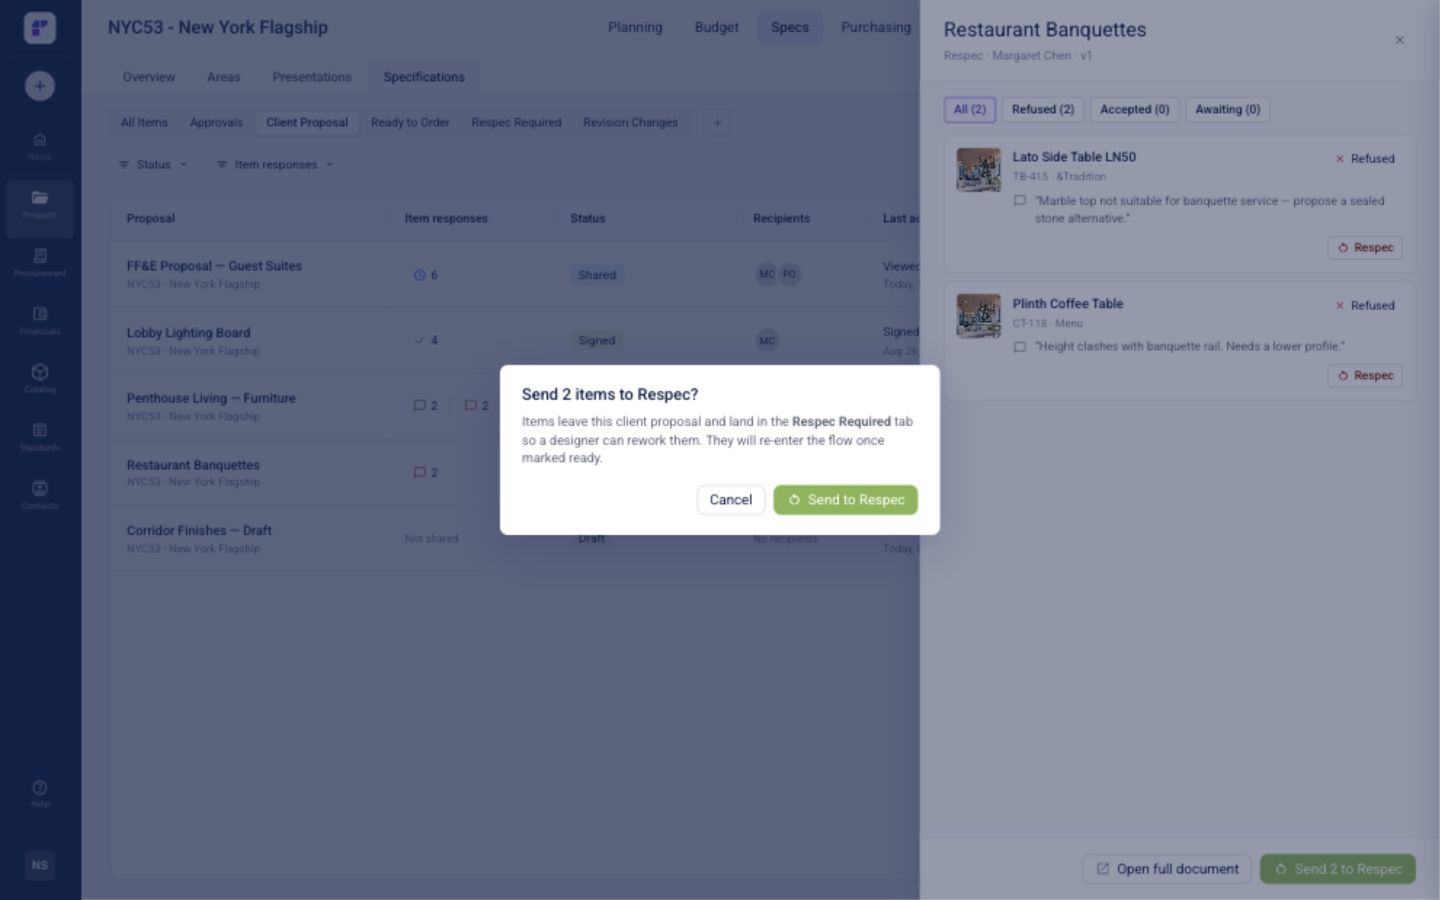1440x900 pixels.
Task: Click the Lato Side Table thumbnail
Action: pos(978,170)
